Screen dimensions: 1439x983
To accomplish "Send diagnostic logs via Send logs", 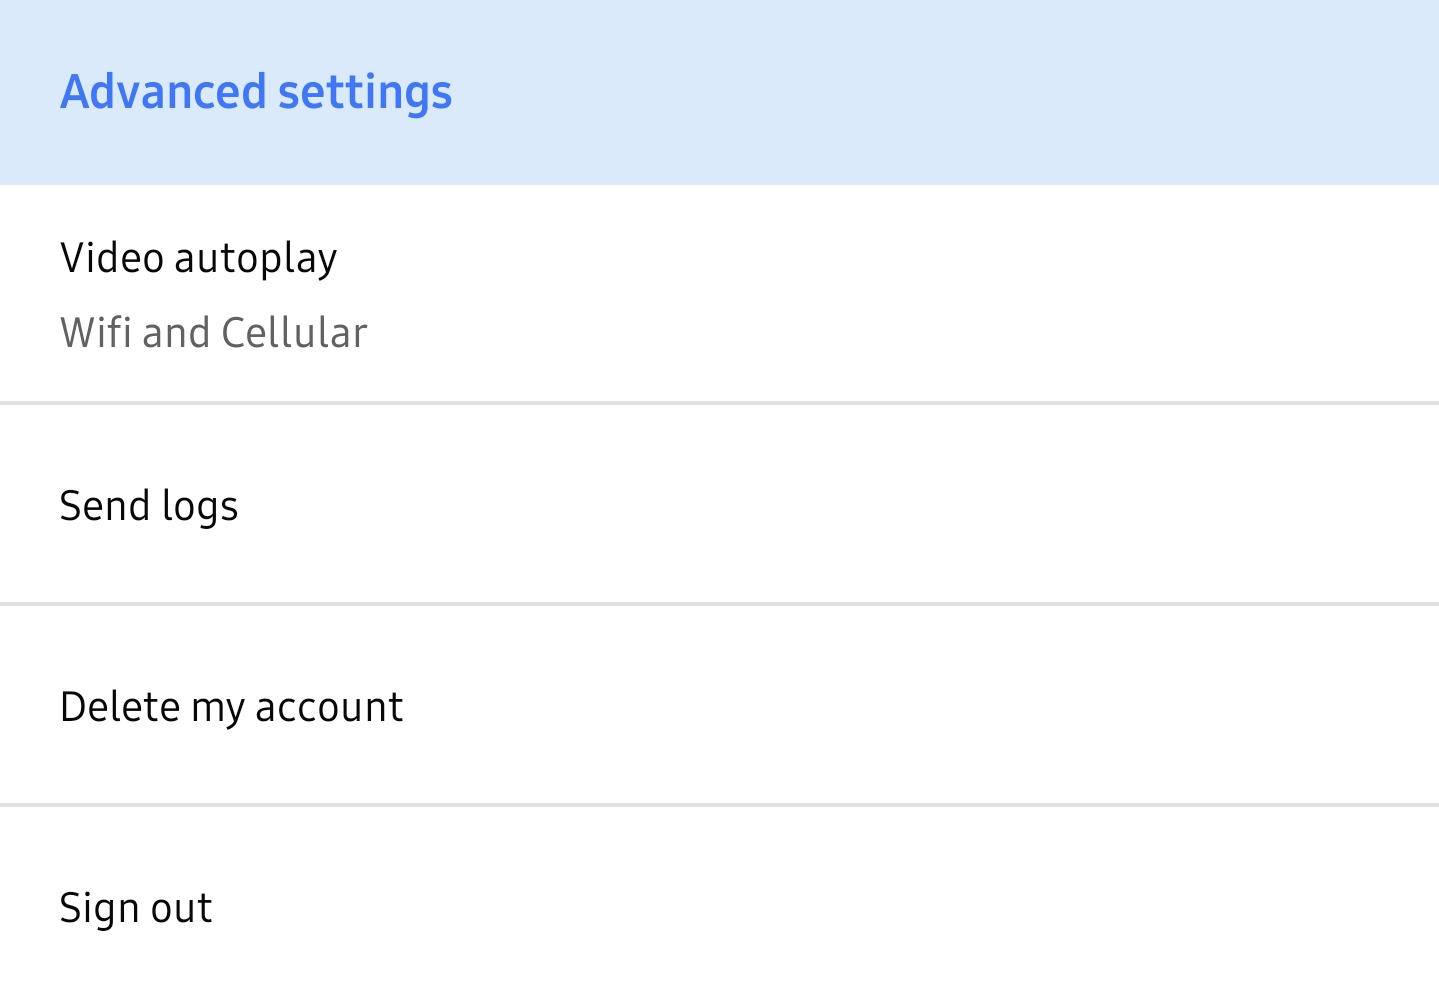I will [719, 505].
